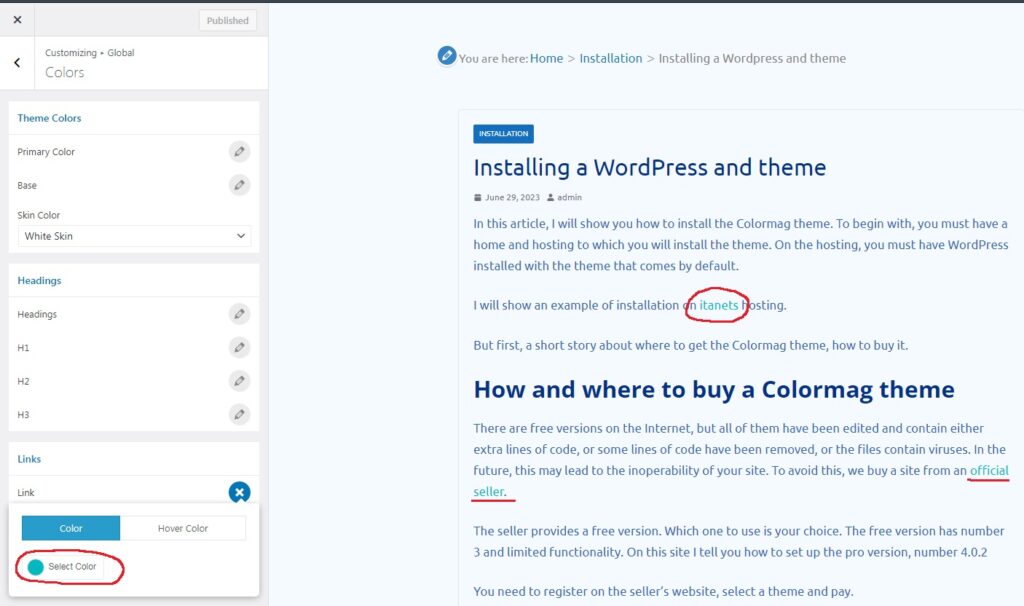The width and height of the screenshot is (1024, 606).
Task: Click the teal link color swatch
Action: click(x=36, y=567)
